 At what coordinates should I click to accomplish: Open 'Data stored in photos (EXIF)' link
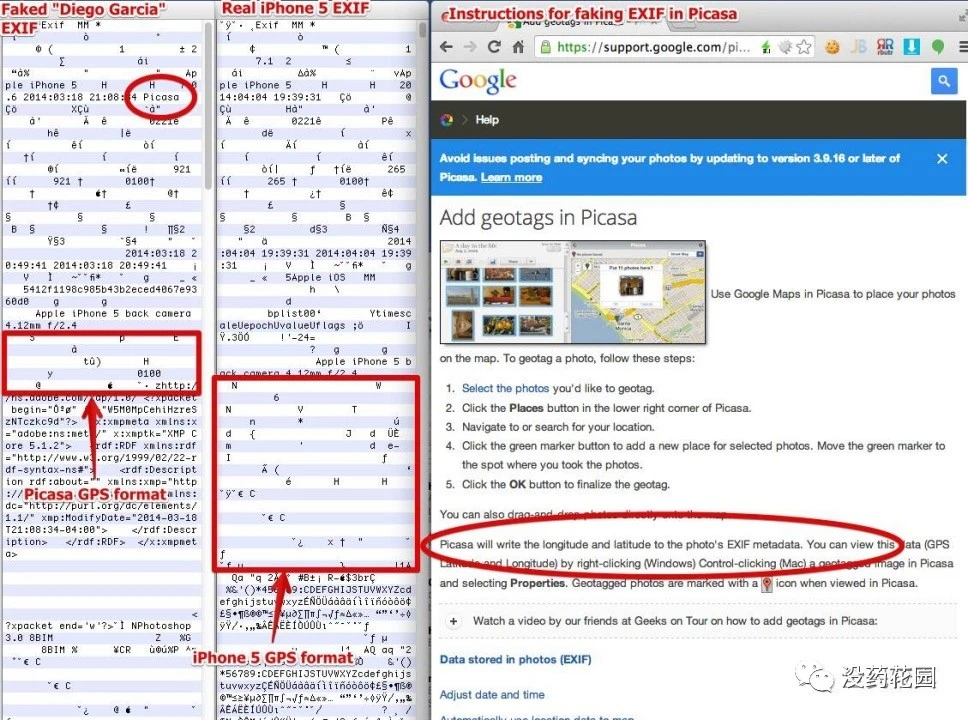click(x=515, y=659)
